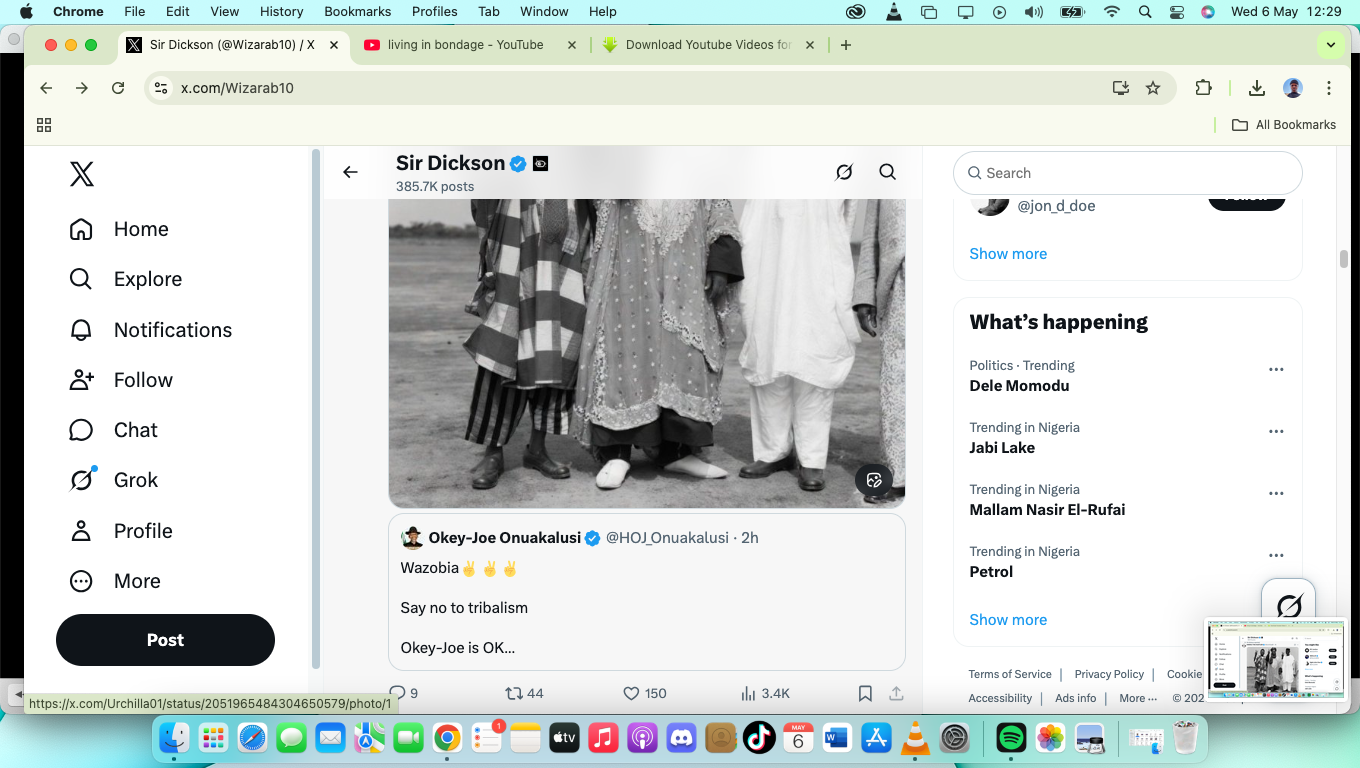The image size is (1360, 768).
Task: Show more suggested accounts to follow
Action: click(x=1008, y=254)
